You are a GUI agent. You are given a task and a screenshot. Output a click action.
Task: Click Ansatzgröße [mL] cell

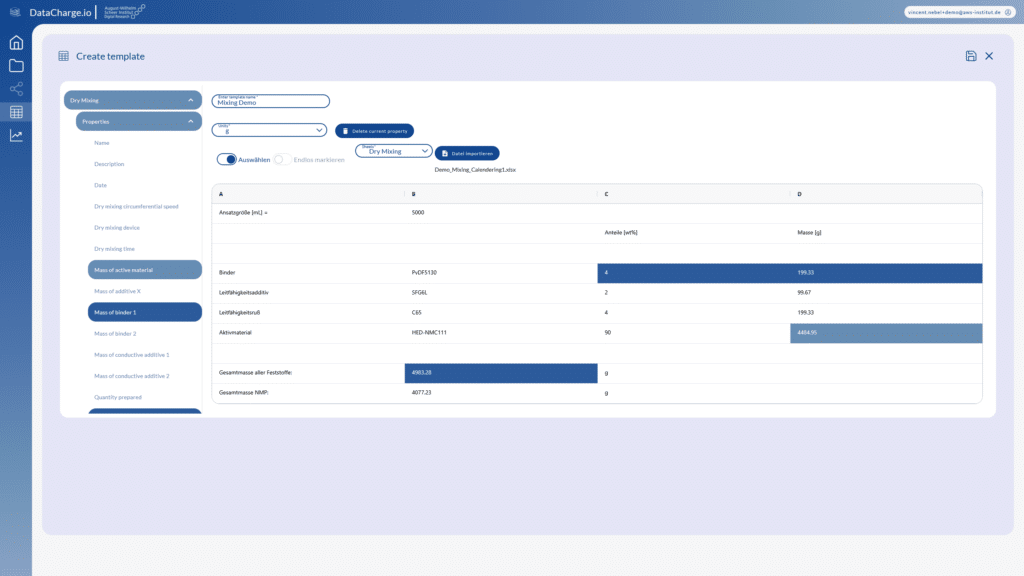tap(308, 213)
